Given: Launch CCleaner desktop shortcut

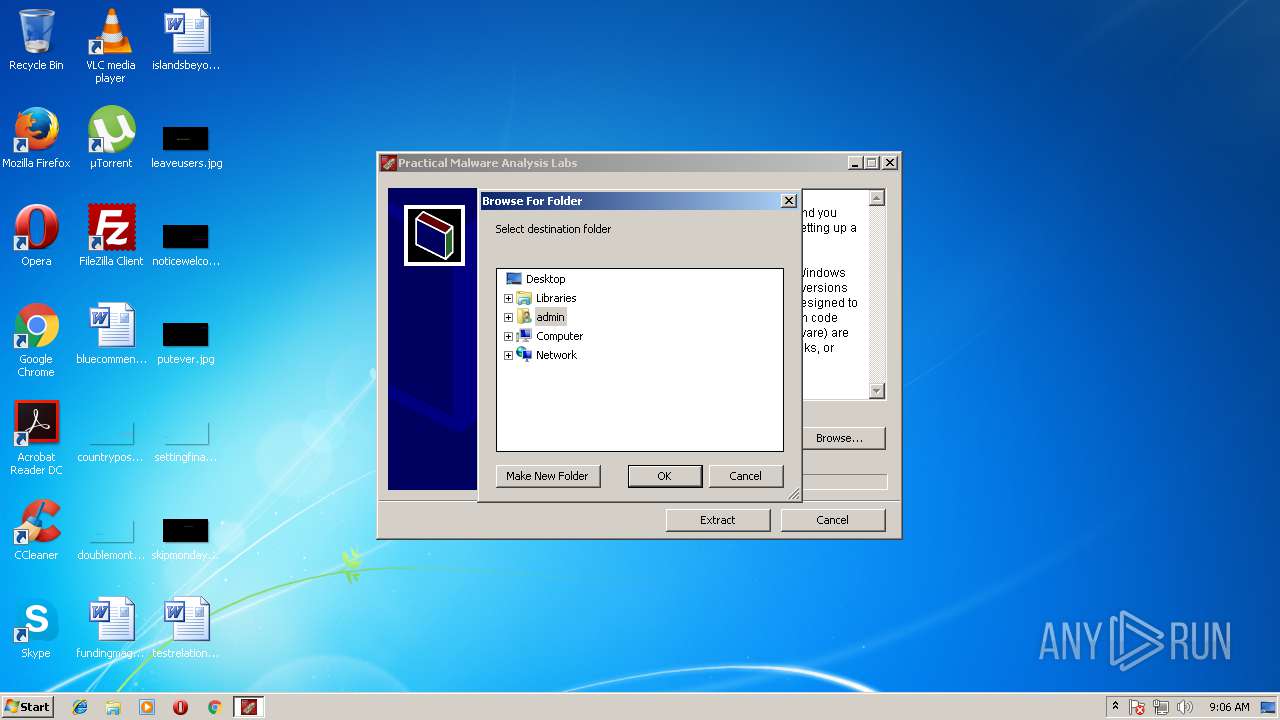Looking at the screenshot, I should 36,530.
